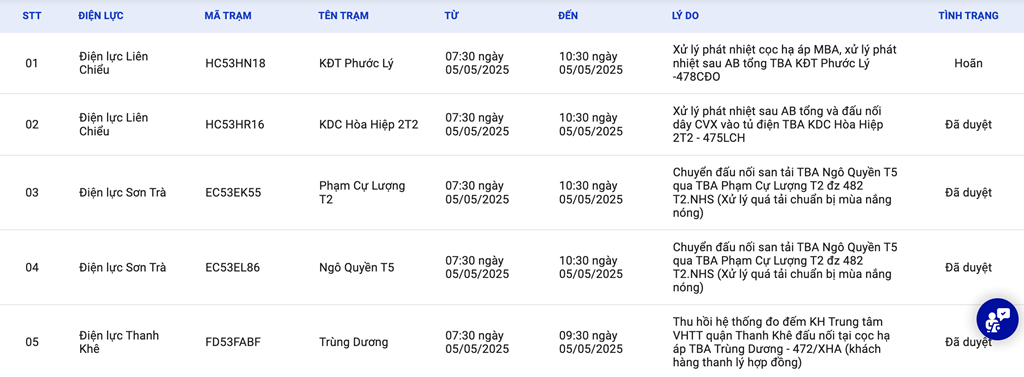
Task: Click the STT column header
Action: click(32, 16)
